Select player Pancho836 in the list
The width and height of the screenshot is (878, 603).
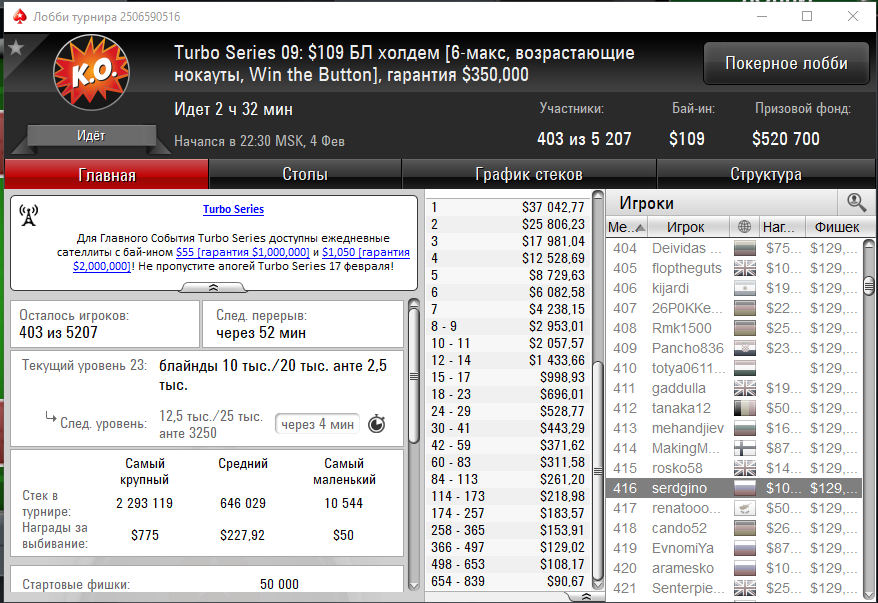point(734,348)
